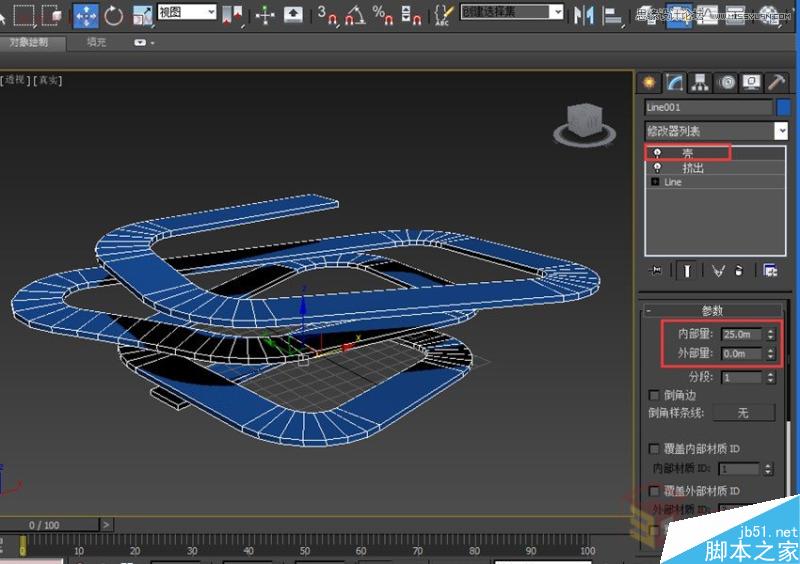Open the Utilities hammer panel
The width and height of the screenshot is (800, 564).
point(775,82)
